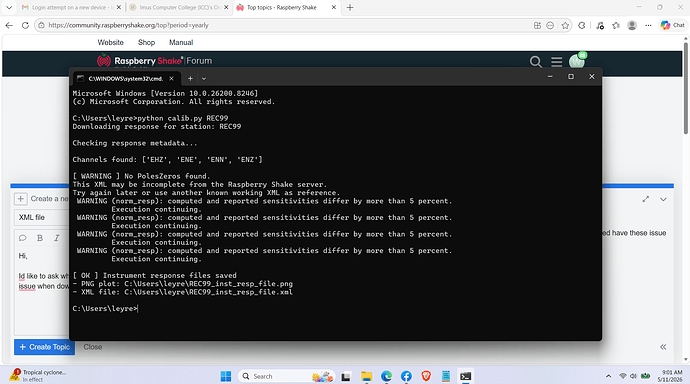Collapse the composer with chevron down
Image resolution: width=690 pixels, height=384 pixels.
point(663,199)
